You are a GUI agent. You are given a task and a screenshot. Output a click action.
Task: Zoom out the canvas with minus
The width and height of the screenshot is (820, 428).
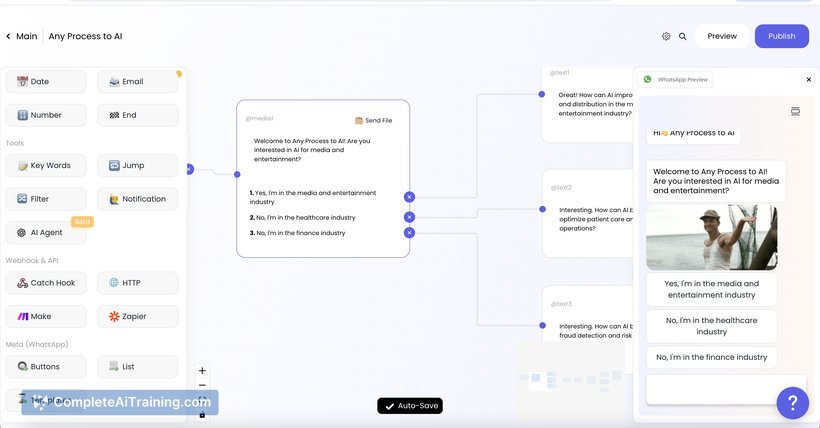click(x=202, y=385)
